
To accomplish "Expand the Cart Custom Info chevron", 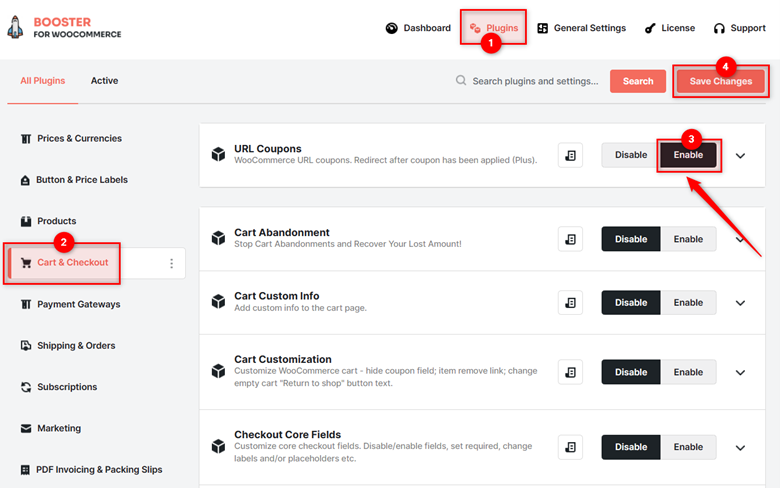I will pos(740,303).
